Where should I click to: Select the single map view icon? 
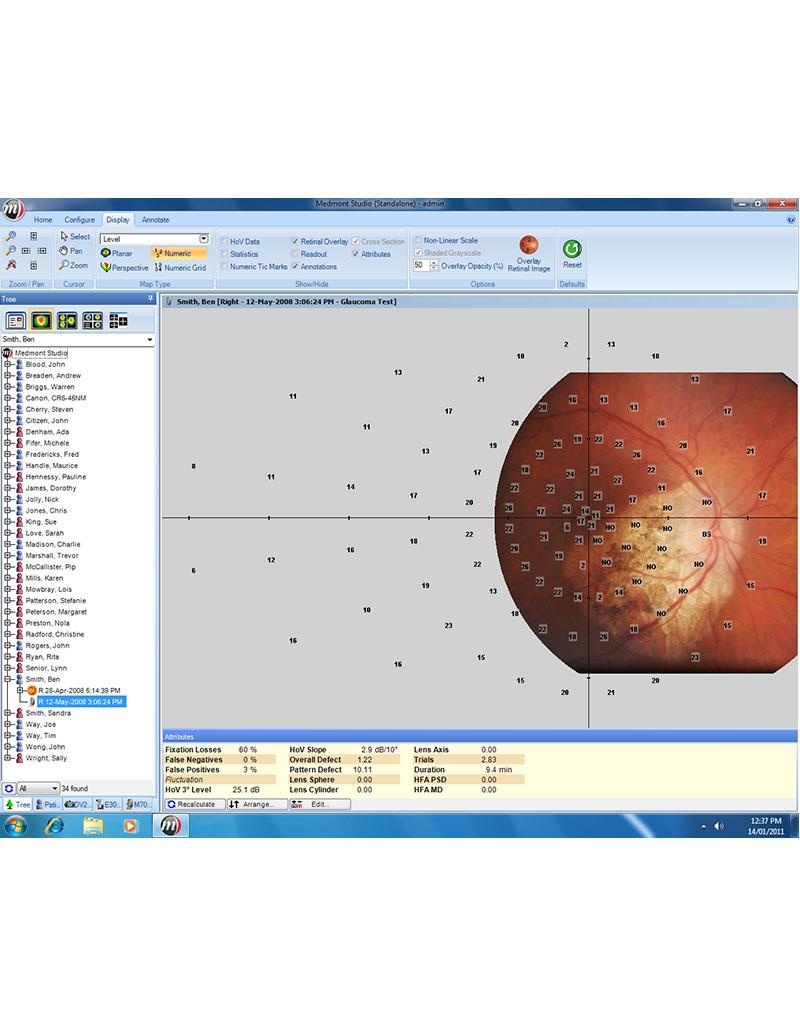41,321
